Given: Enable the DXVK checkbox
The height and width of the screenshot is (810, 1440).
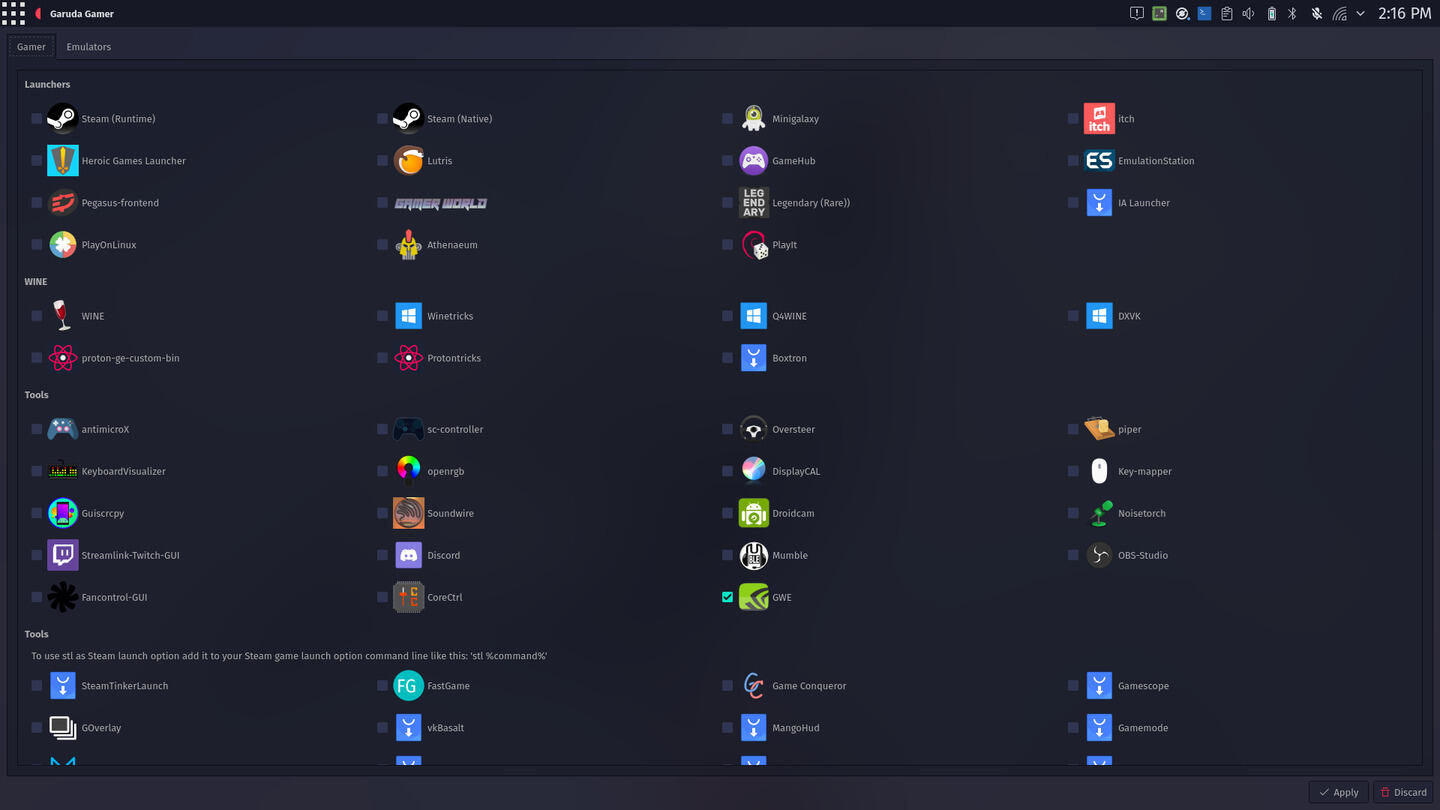Looking at the screenshot, I should (1073, 315).
